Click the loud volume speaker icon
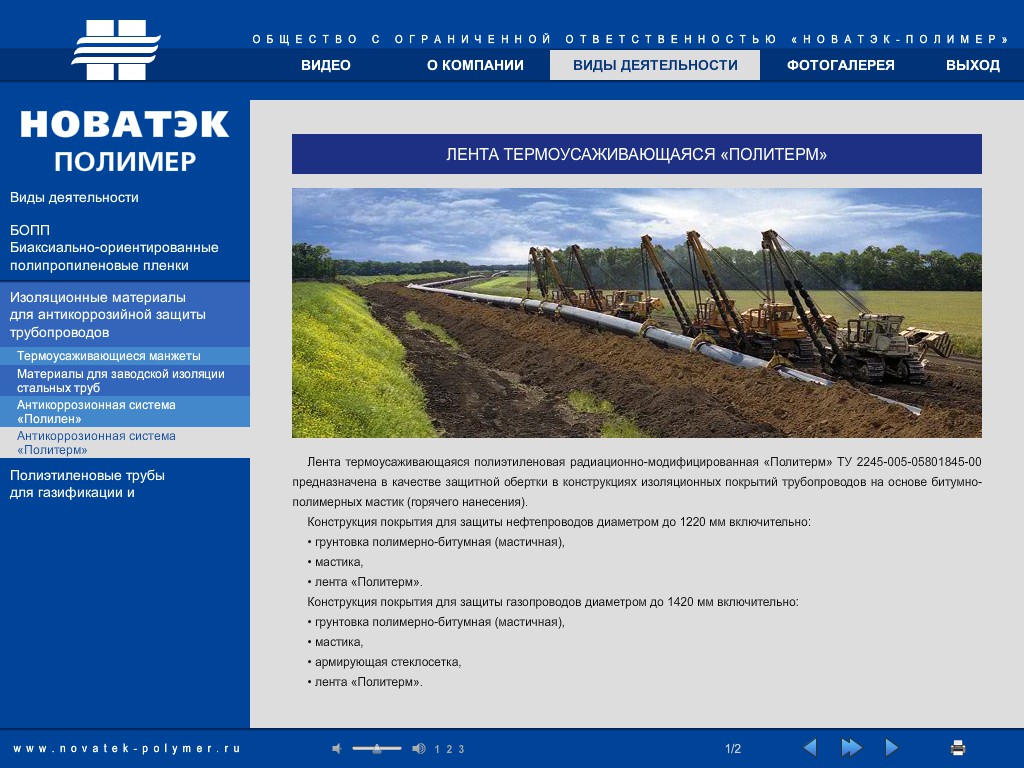 tap(419, 748)
